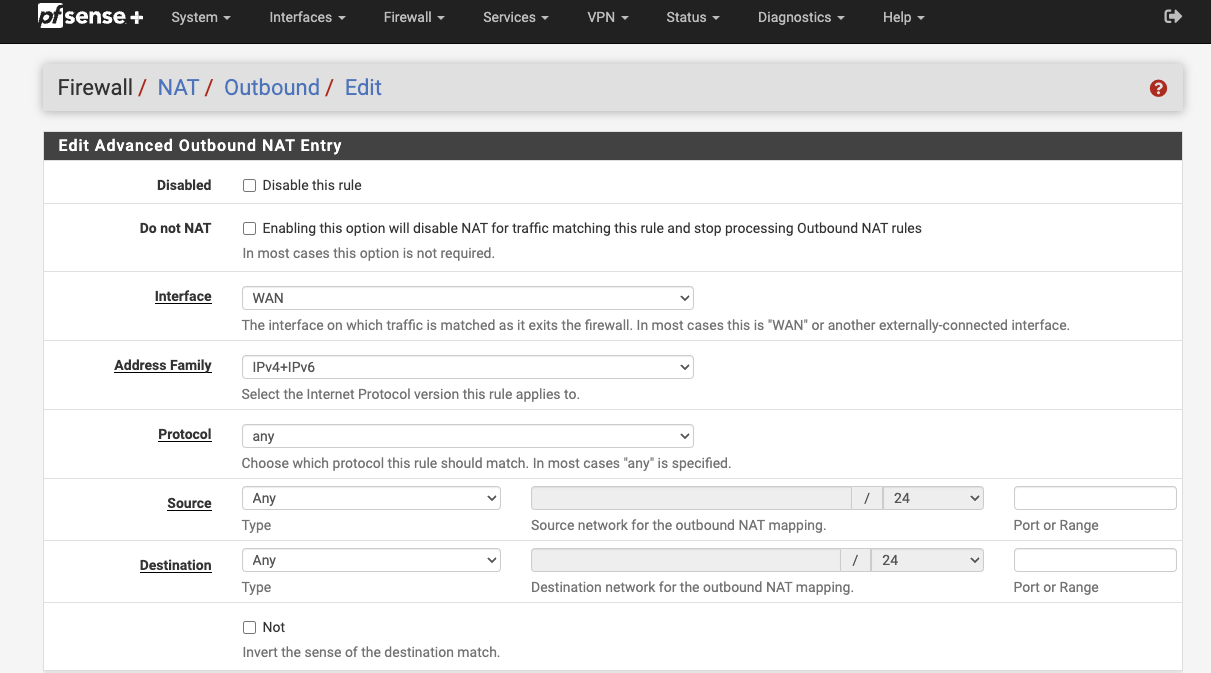1211x673 pixels.
Task: Click the red help question mark icon
Action: point(1158,88)
